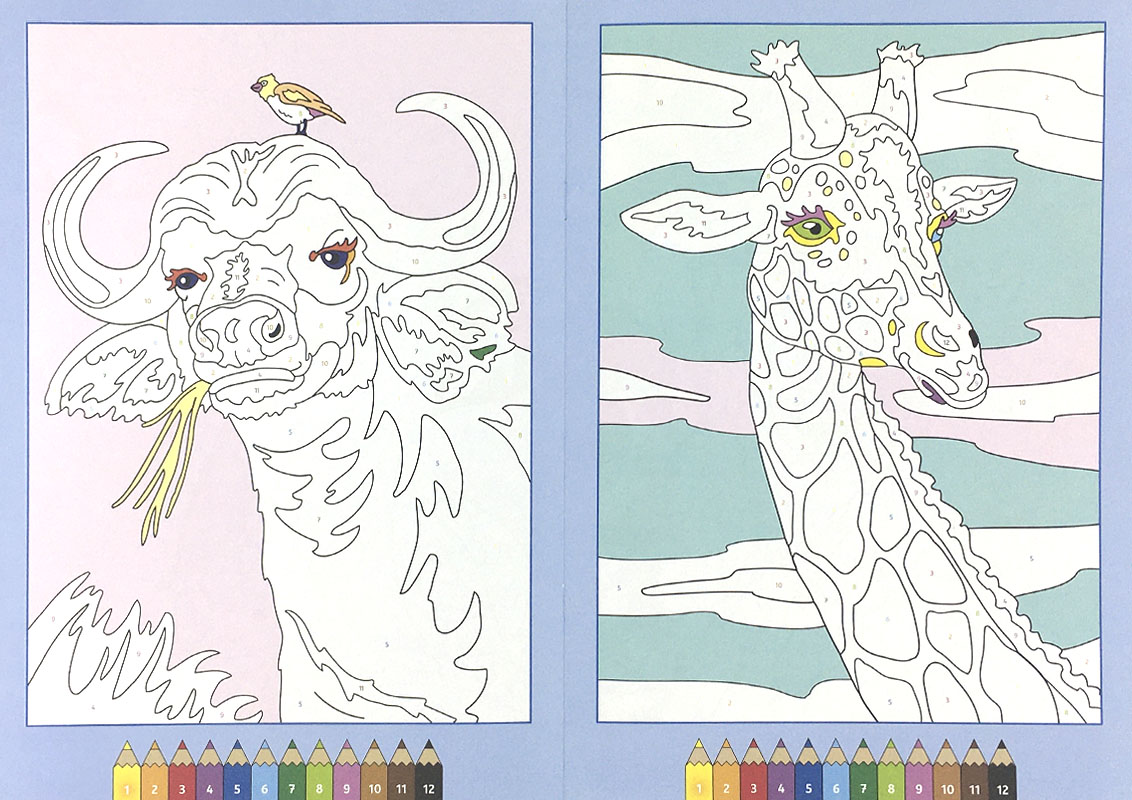1132x800 pixels.
Task: Click brown pencil 11 below the buffalo picture
Action: tap(401, 770)
